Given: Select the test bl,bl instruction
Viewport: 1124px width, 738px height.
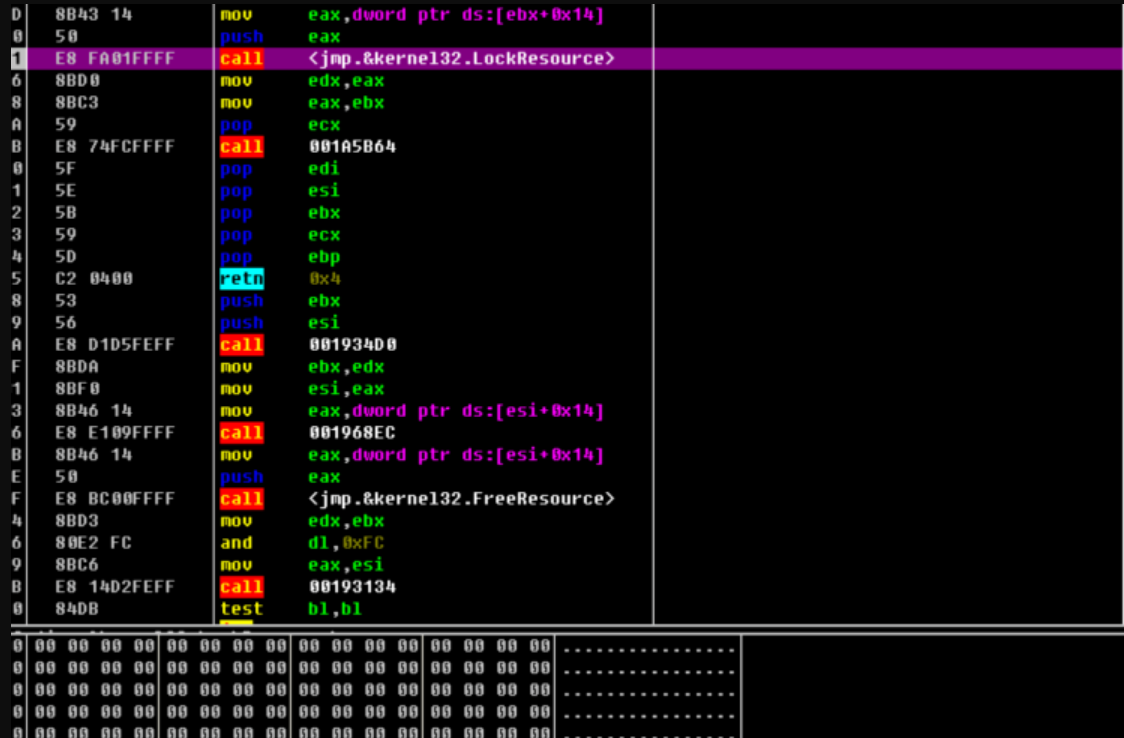Looking at the screenshot, I should coord(290,609).
